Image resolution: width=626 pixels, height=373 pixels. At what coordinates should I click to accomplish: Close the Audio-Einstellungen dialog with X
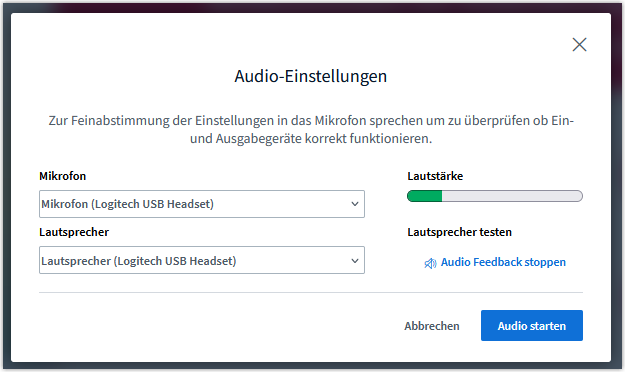(579, 45)
